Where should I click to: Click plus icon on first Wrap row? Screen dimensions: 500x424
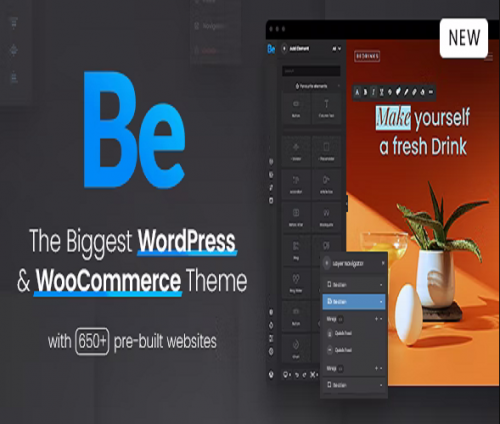click(376, 319)
